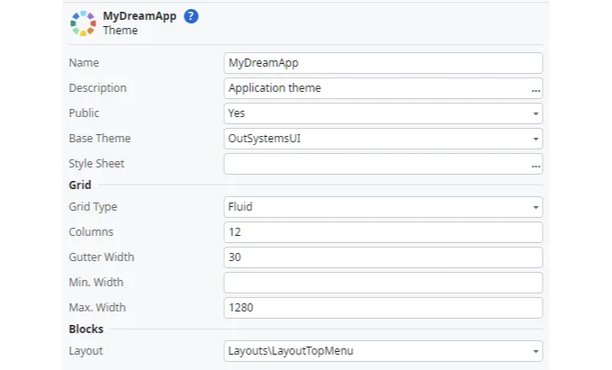612x370 pixels.
Task: Click the Layout property label
Action: point(85,351)
